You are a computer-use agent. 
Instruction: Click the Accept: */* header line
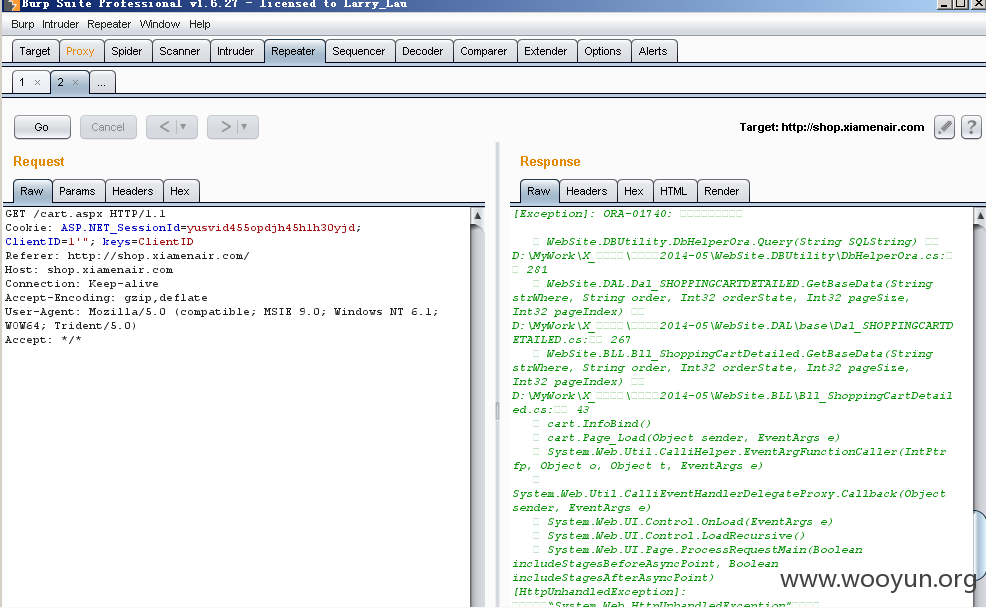(x=43, y=340)
